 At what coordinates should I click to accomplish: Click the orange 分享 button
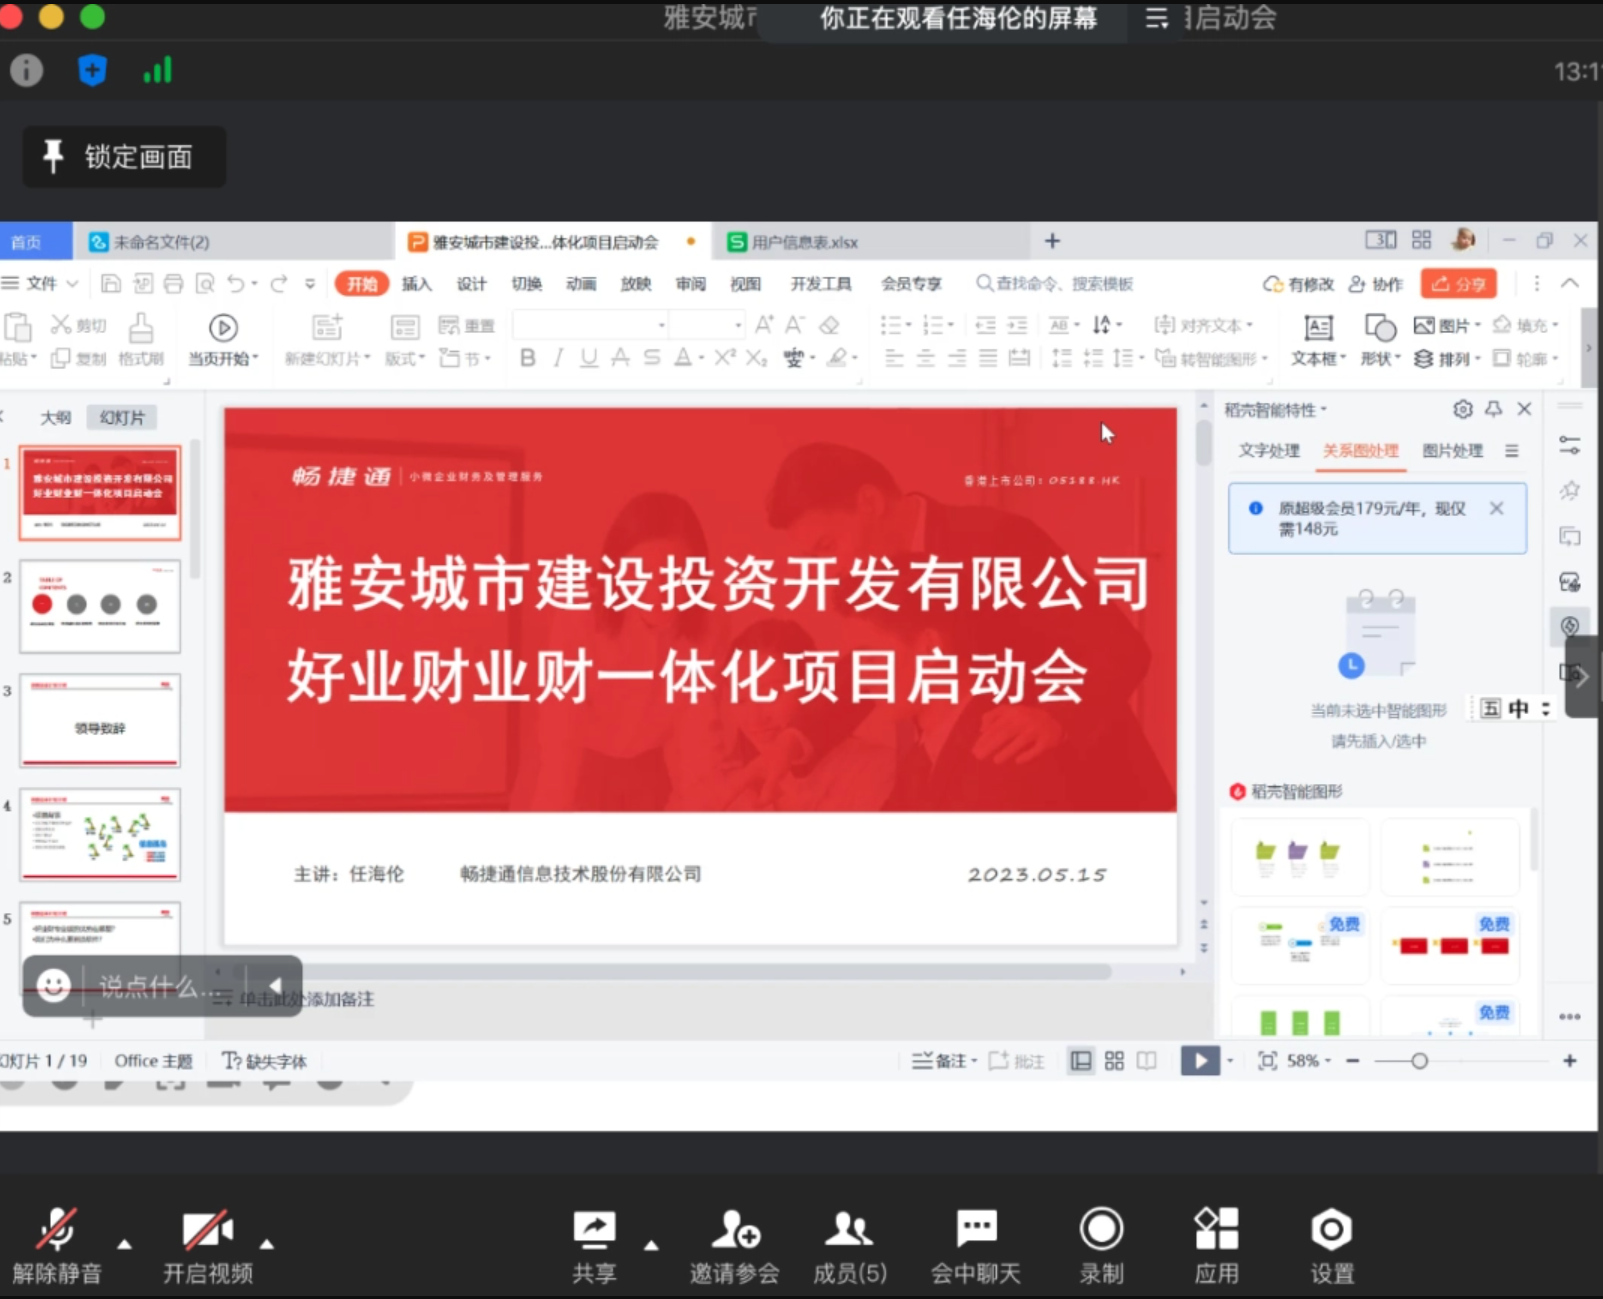(1458, 284)
